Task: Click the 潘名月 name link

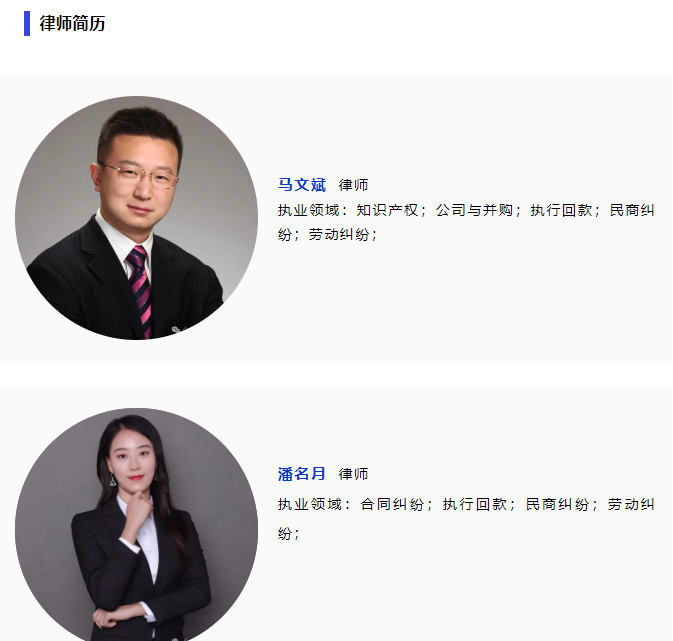Action: (x=302, y=474)
